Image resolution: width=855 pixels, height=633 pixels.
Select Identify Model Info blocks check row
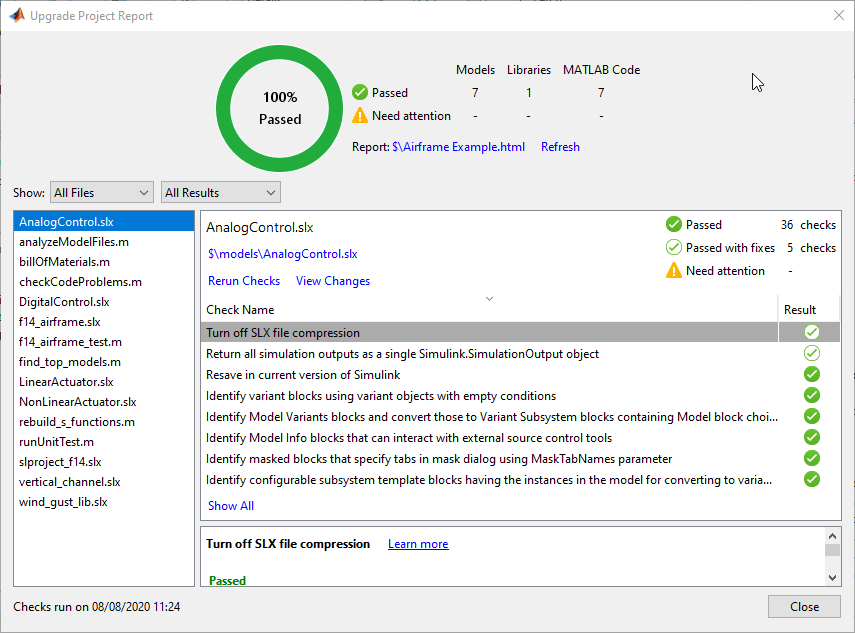pos(489,438)
